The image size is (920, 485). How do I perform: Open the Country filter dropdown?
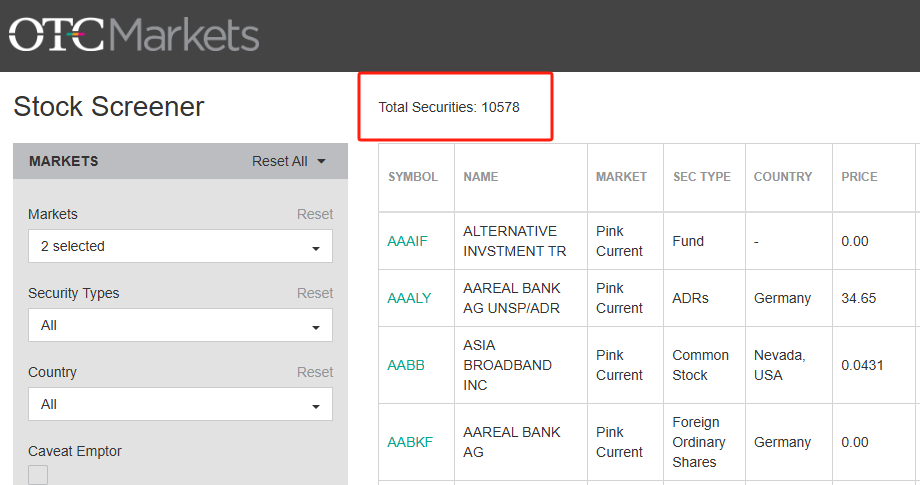tap(180, 404)
